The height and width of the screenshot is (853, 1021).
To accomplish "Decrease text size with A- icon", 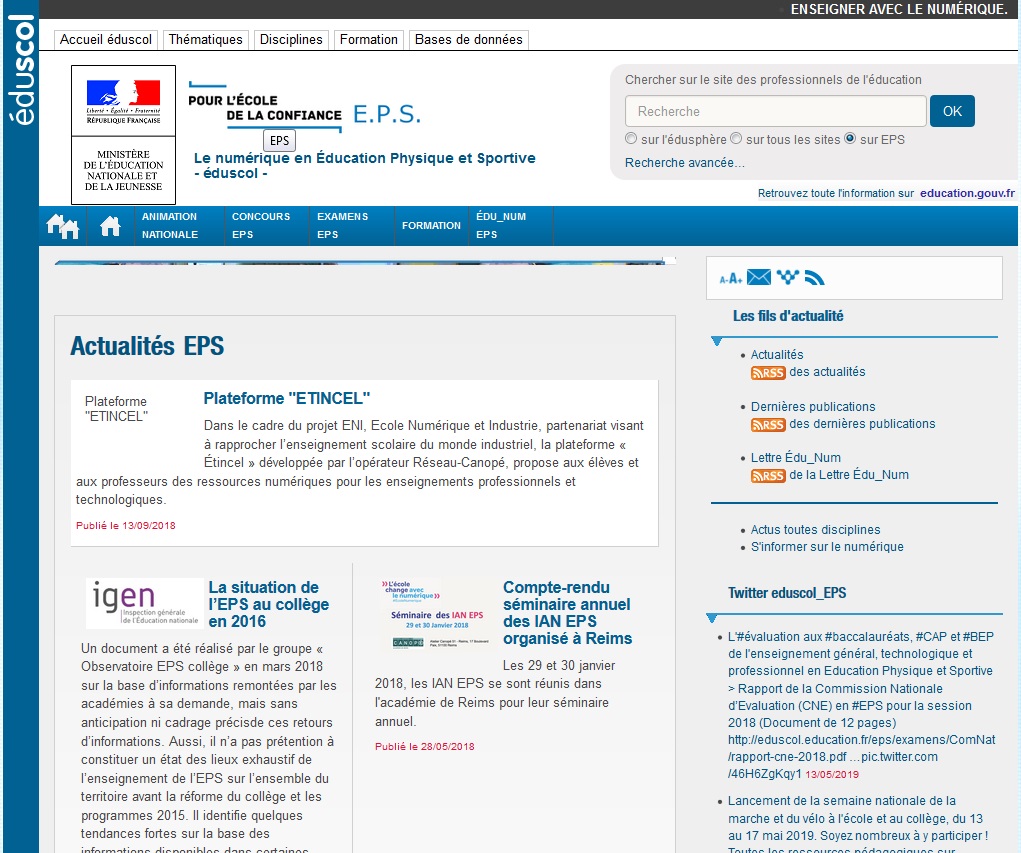I will [725, 280].
